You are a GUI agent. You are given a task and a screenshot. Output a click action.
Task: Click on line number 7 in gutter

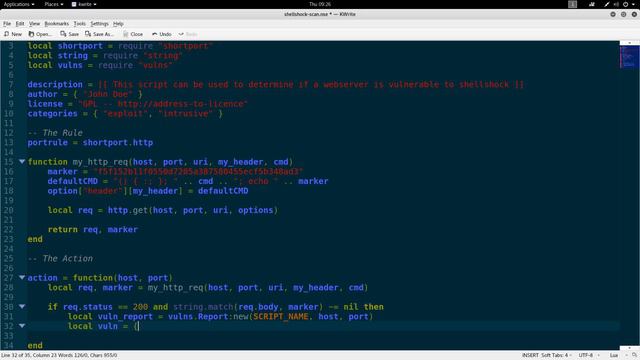pos(11,84)
